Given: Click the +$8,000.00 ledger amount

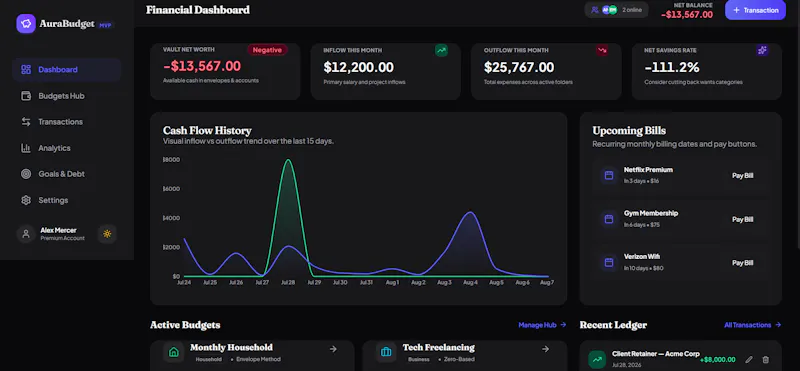Looking at the screenshot, I should coord(717,360).
